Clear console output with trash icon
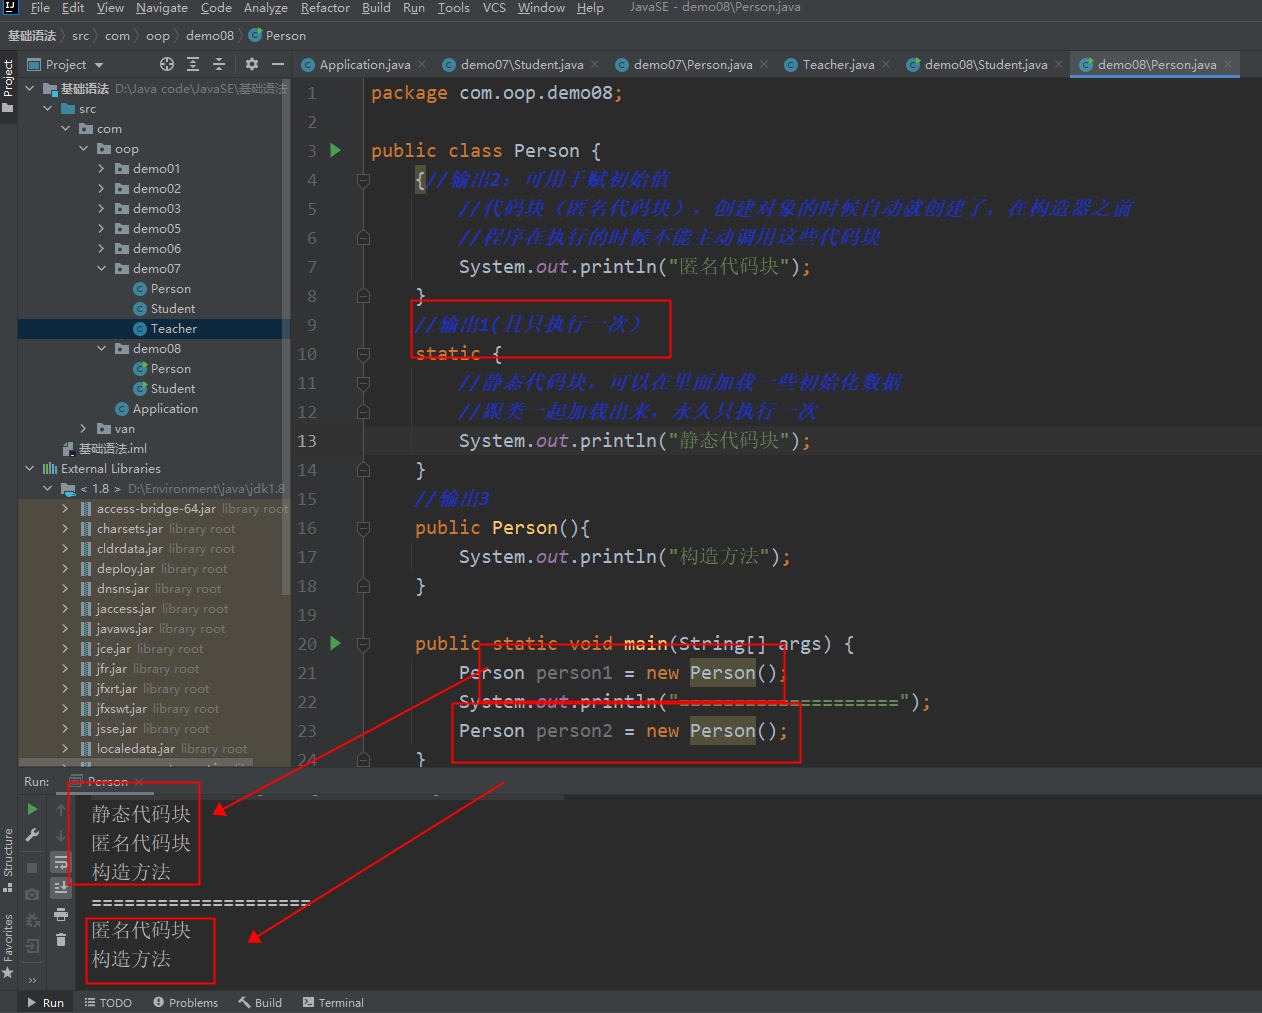This screenshot has height=1013, width=1262. (61, 940)
